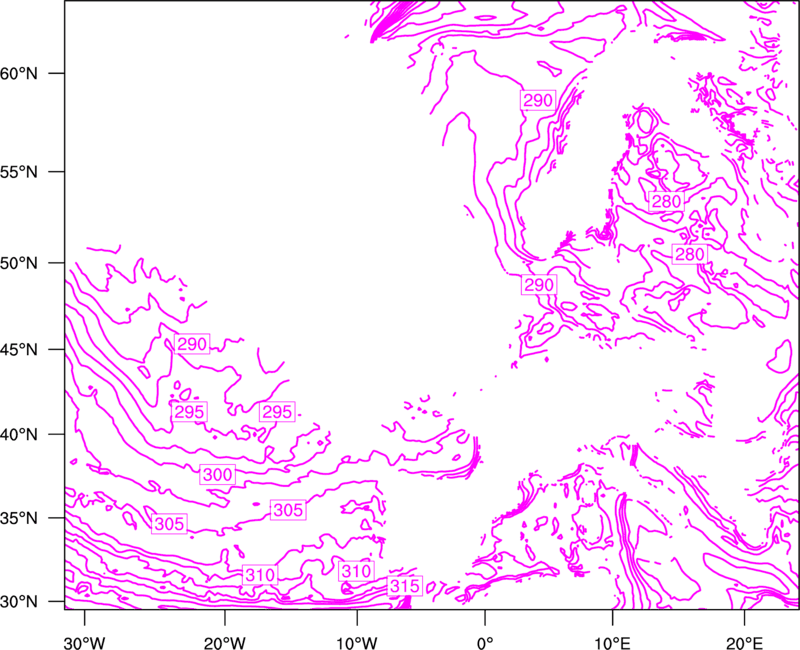
Task: Select the 10°W longitude axis label
Action: (357, 642)
